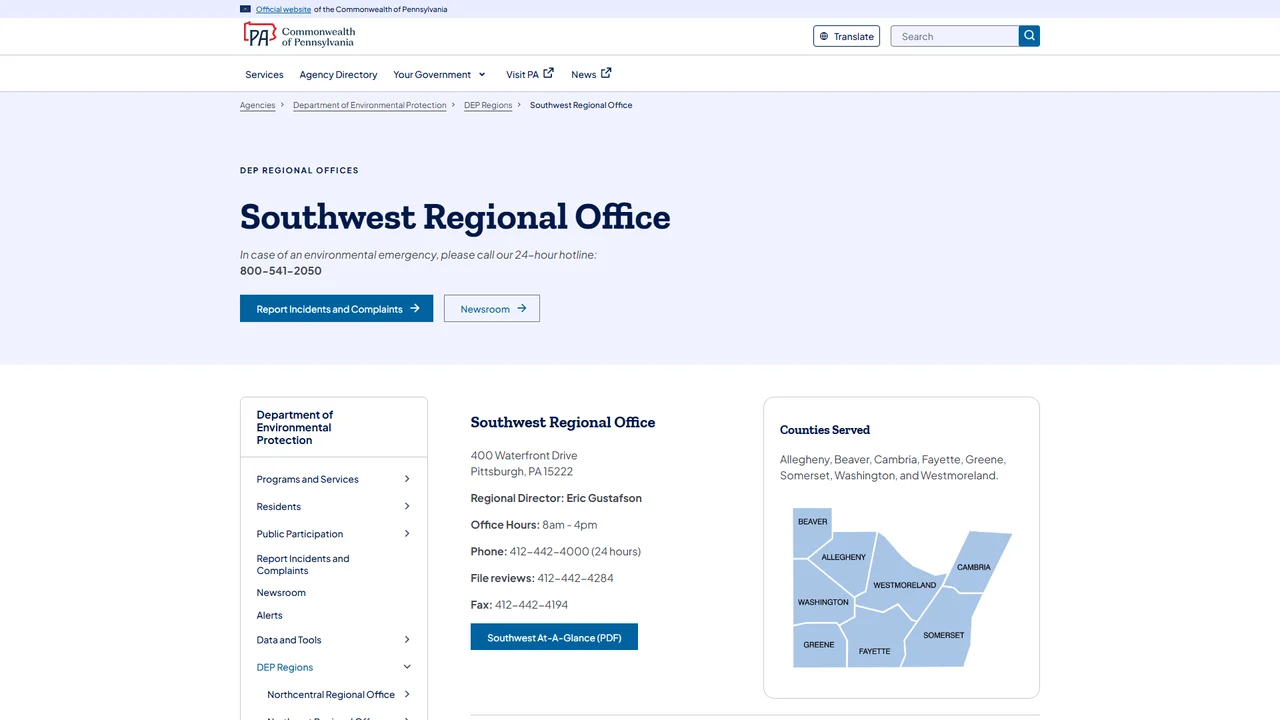
Task: Click the hotline number 800-541-2050
Action: tap(281, 271)
